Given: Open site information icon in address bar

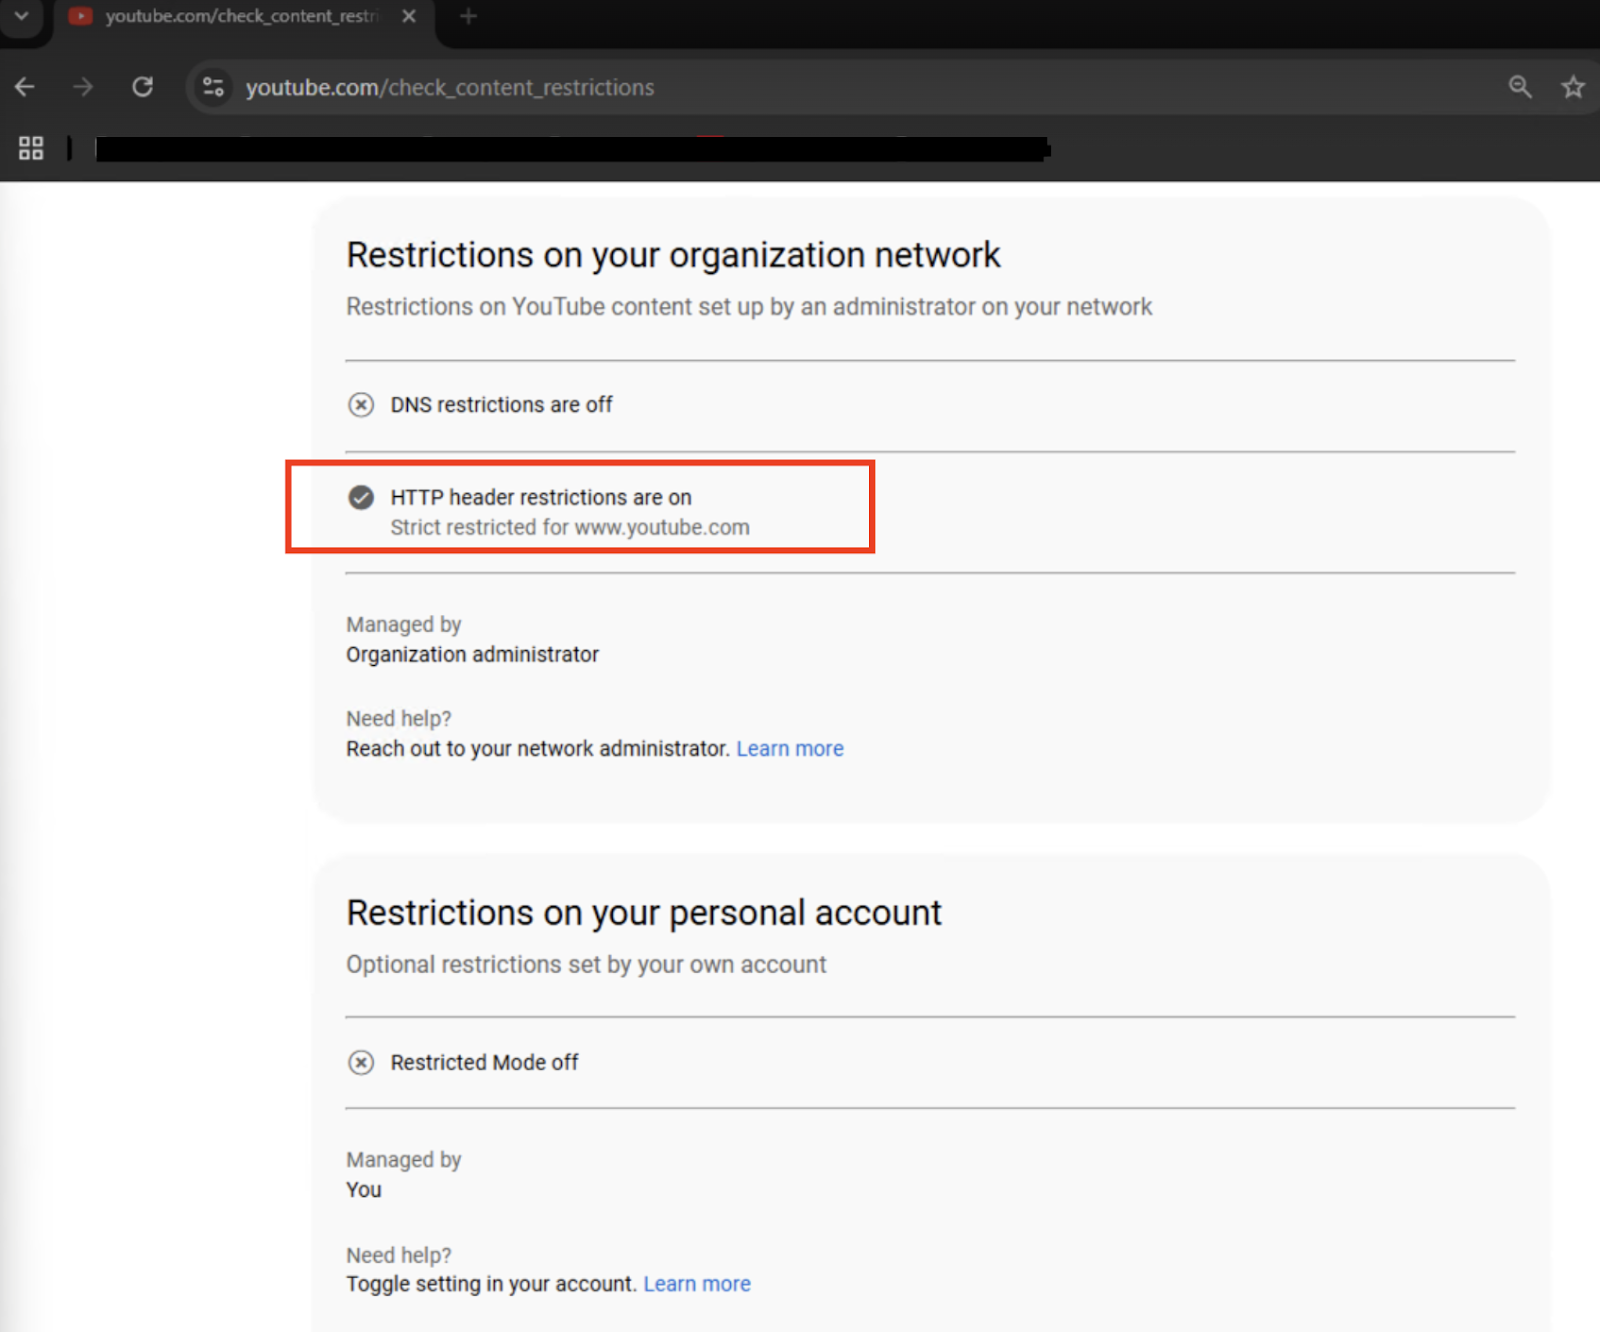Looking at the screenshot, I should click(x=213, y=87).
